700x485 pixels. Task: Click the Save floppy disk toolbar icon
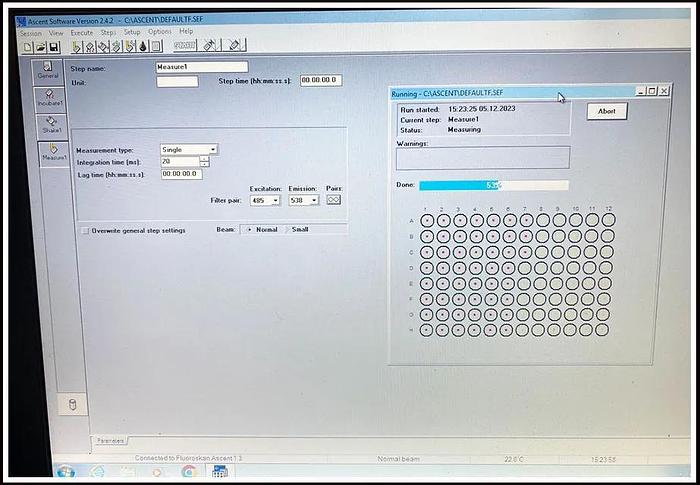pos(54,47)
